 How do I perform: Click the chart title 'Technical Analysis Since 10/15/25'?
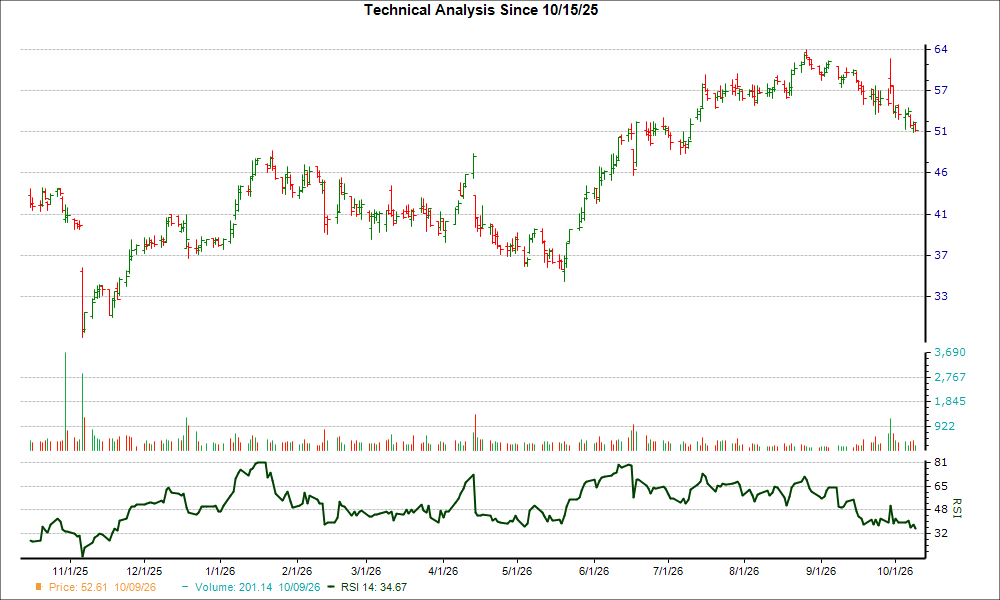point(481,10)
